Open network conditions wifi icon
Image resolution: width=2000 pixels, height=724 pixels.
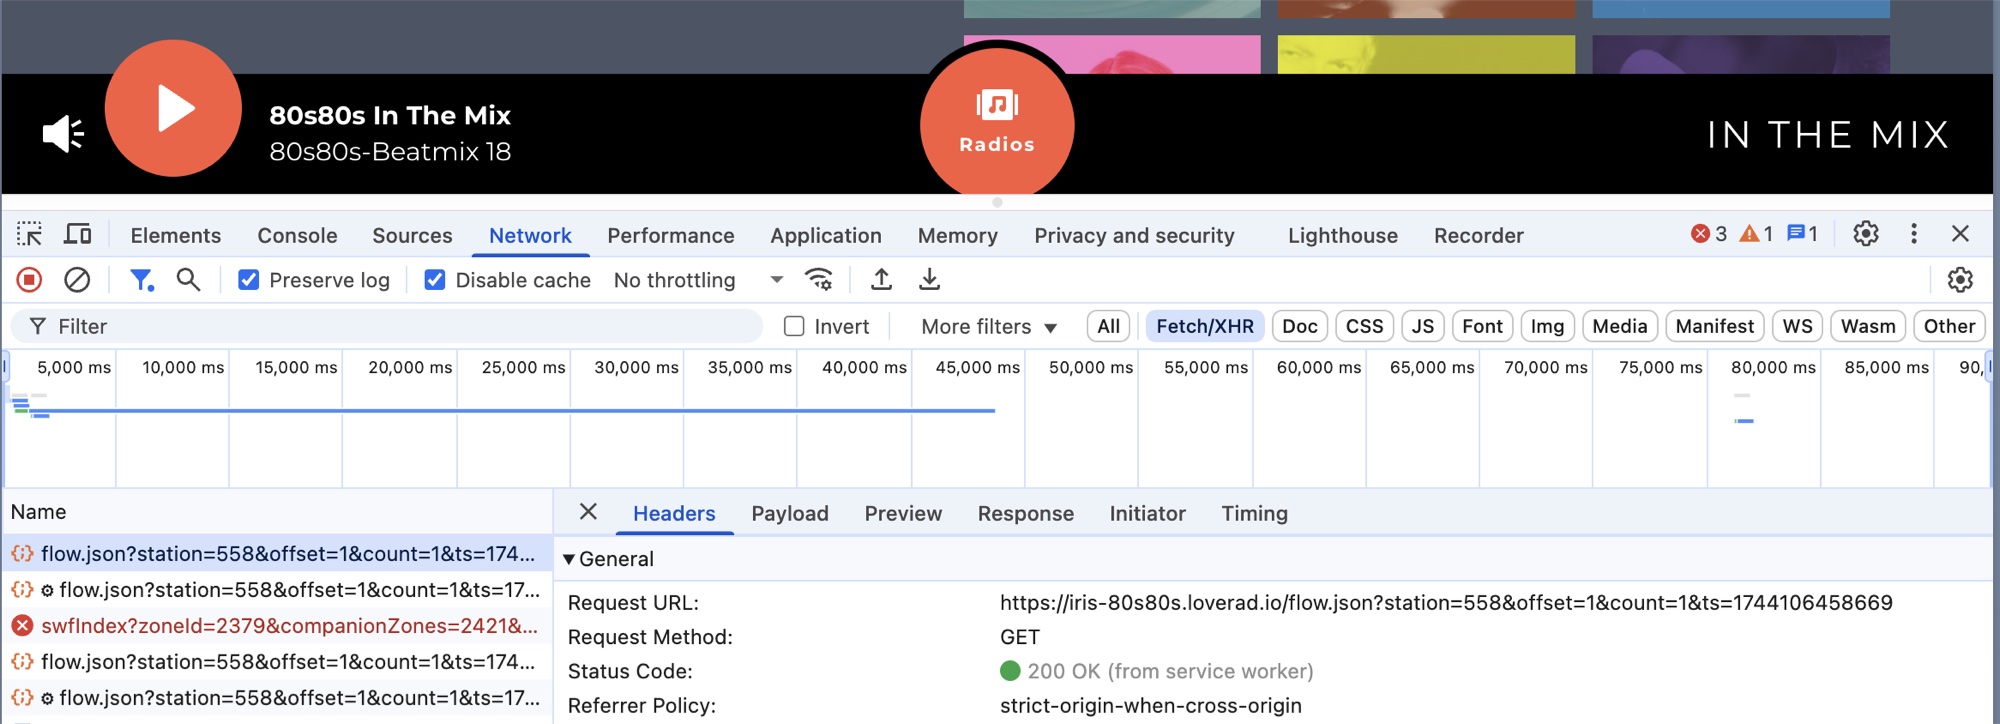(x=819, y=280)
